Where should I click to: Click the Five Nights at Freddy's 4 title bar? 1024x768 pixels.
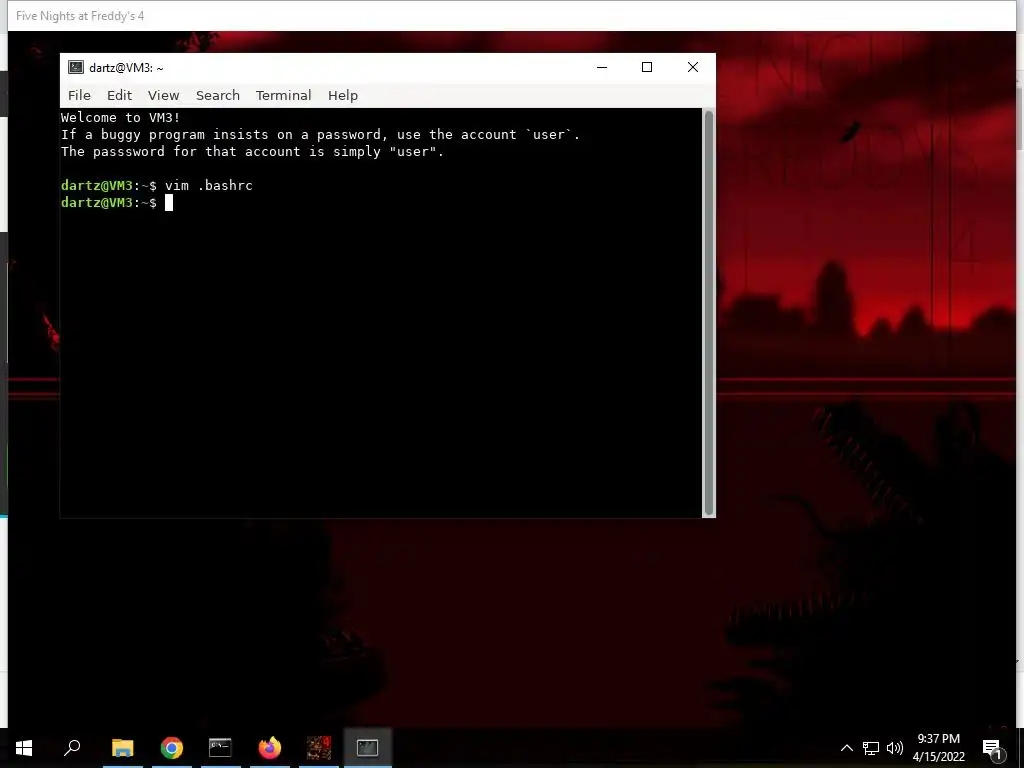pyautogui.click(x=512, y=16)
